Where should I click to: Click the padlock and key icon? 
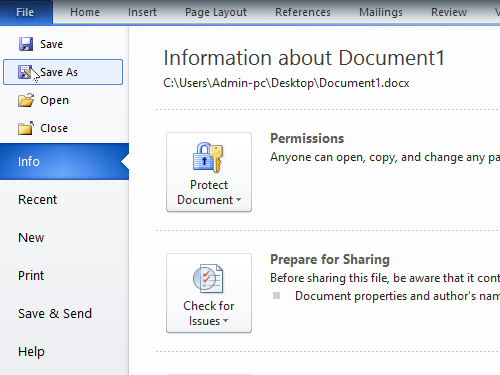(x=208, y=157)
